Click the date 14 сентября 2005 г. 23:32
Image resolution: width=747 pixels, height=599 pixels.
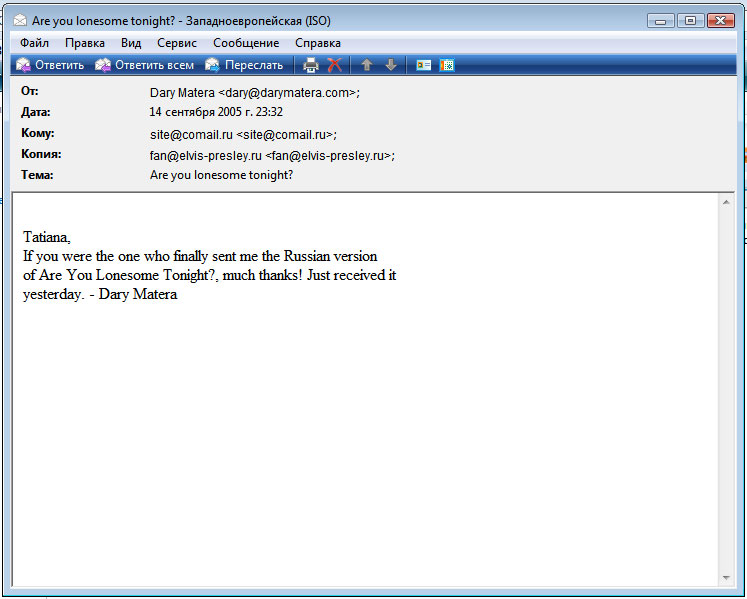pyautogui.click(x=216, y=112)
